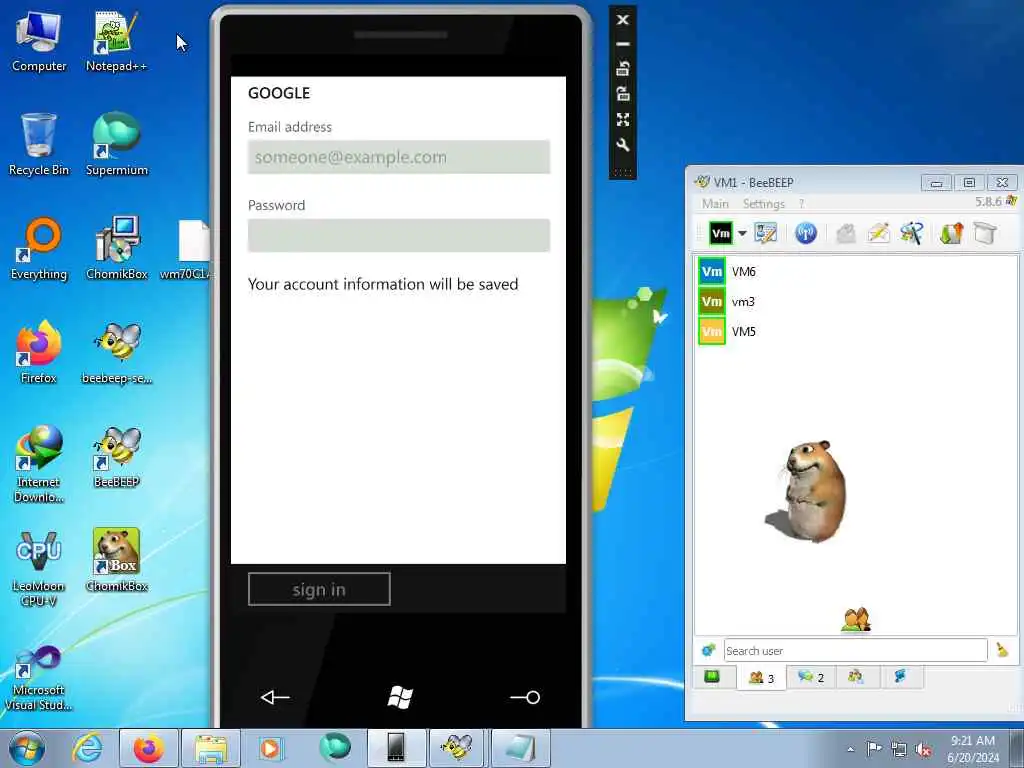This screenshot has height=768, width=1024.
Task: Open the Windows Start menu
Action: tap(27, 748)
